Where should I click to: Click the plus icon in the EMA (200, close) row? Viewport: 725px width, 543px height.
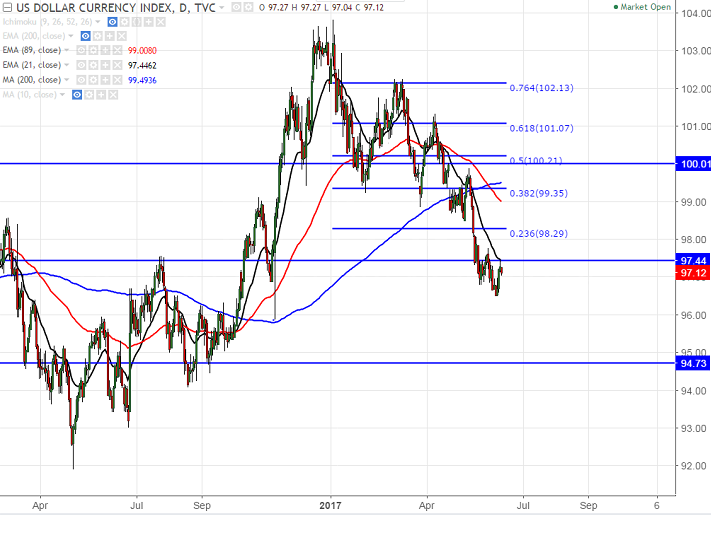click(x=110, y=36)
